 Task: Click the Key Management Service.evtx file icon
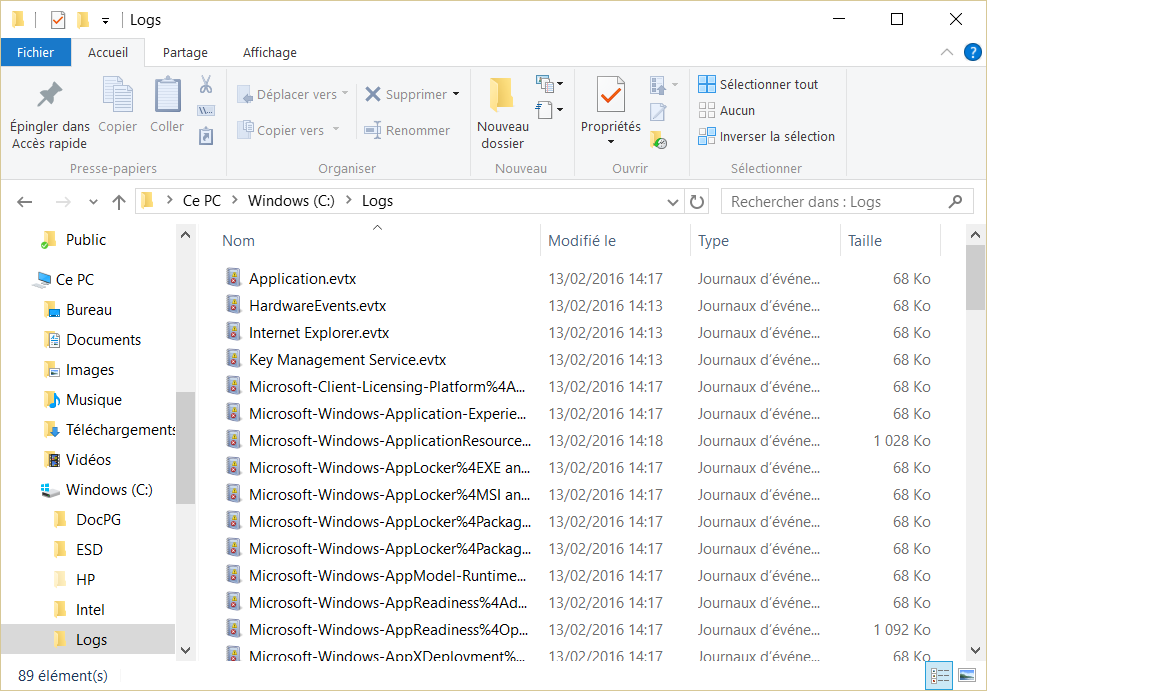(234, 359)
